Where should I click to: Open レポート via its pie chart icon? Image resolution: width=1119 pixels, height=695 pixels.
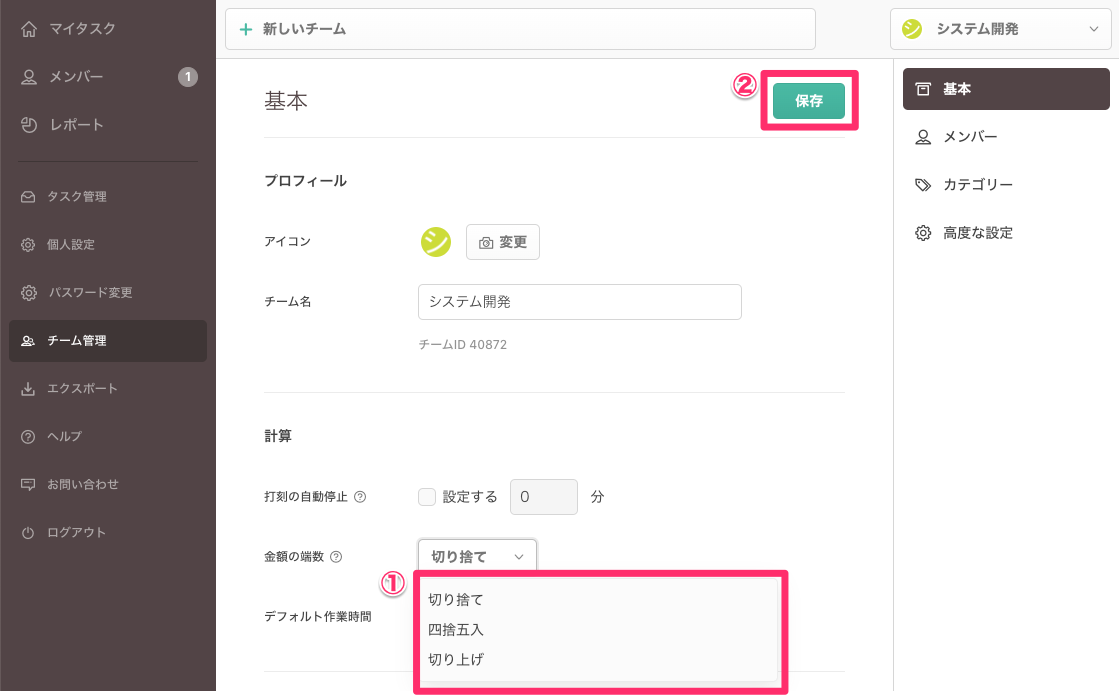point(29,125)
